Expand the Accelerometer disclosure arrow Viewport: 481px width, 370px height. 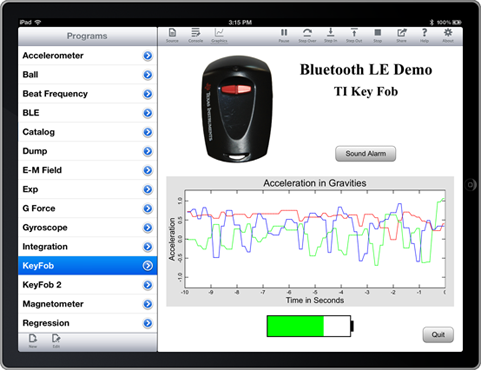pyautogui.click(x=148, y=56)
